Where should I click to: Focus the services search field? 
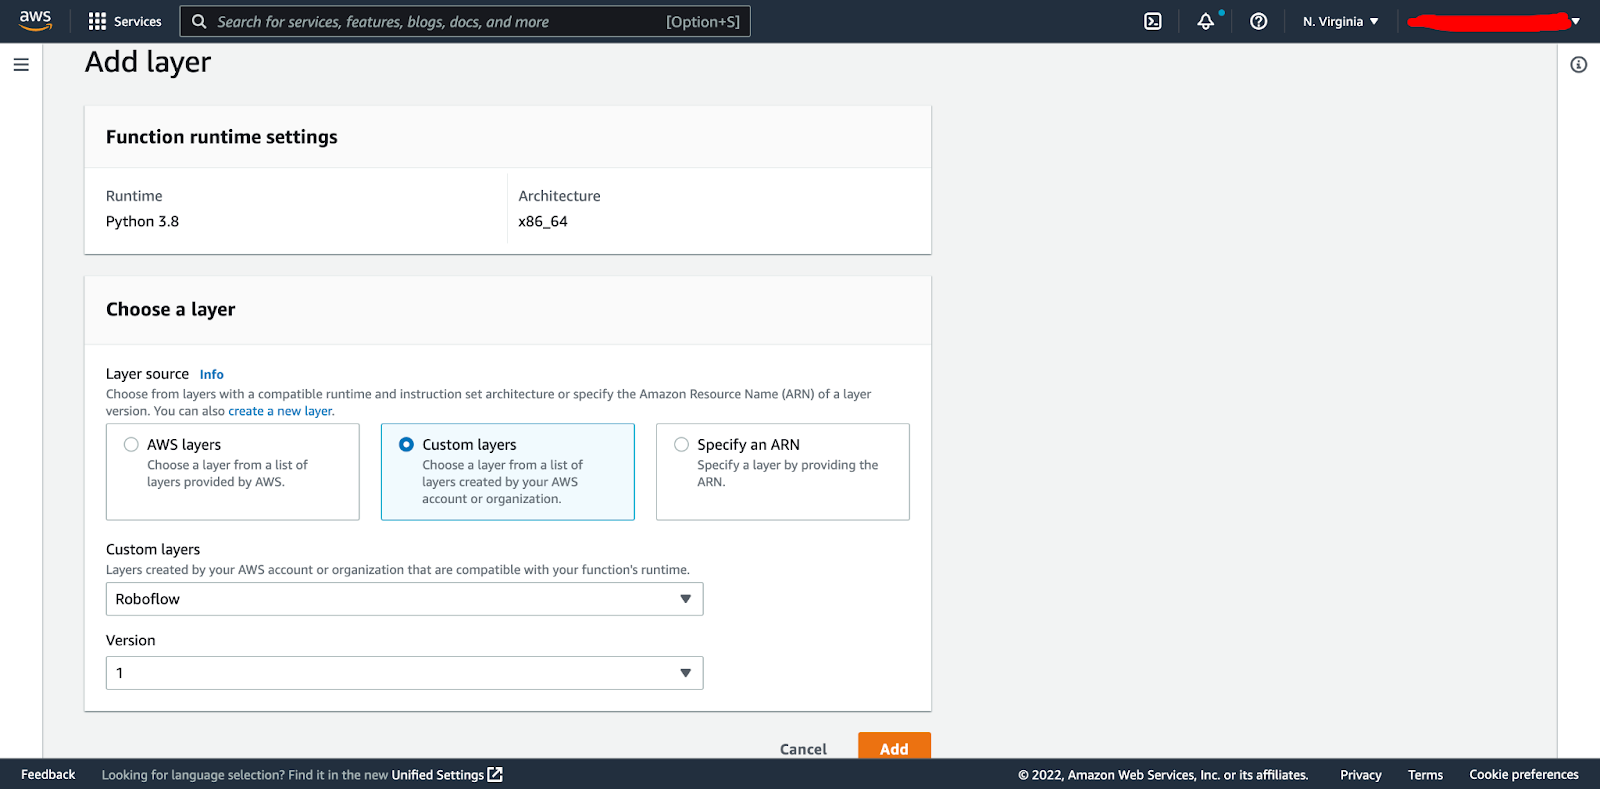coord(465,21)
